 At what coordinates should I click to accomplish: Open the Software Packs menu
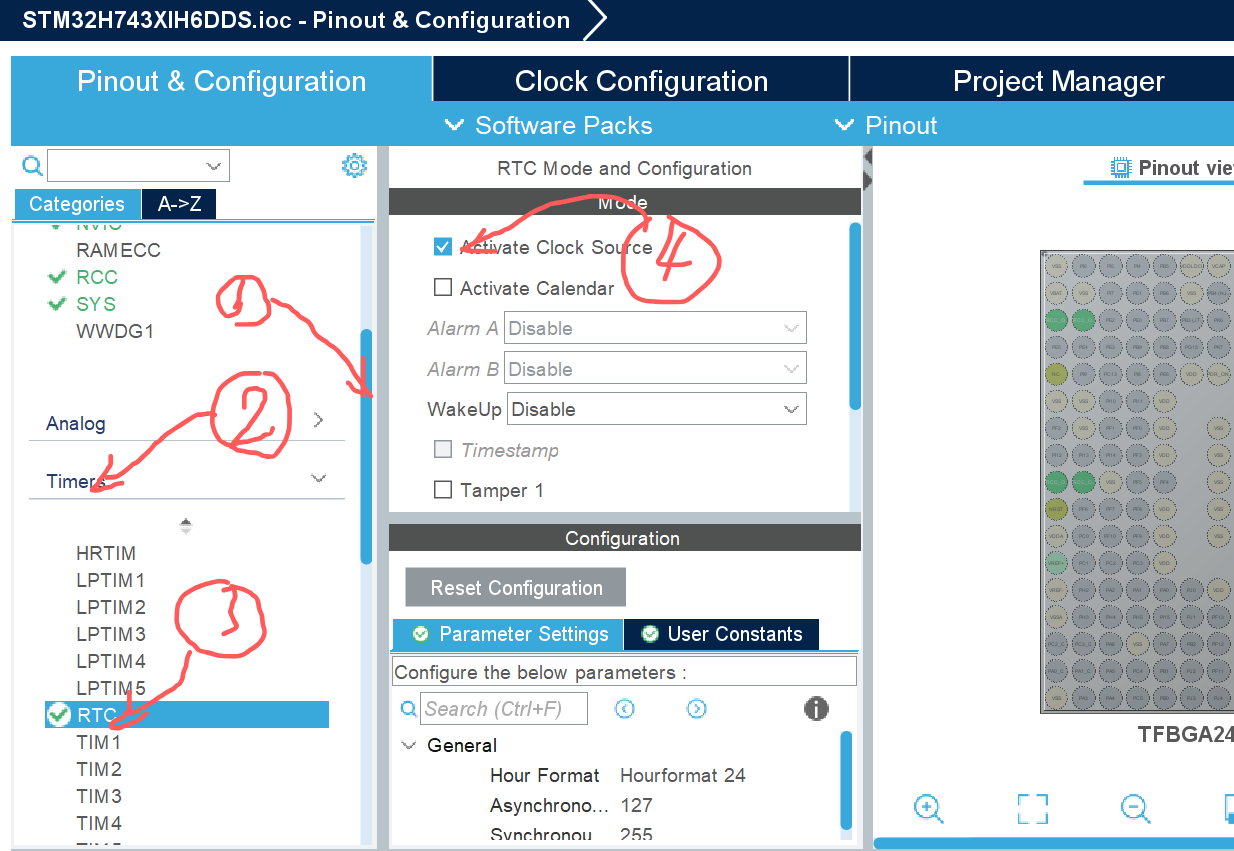[549, 125]
